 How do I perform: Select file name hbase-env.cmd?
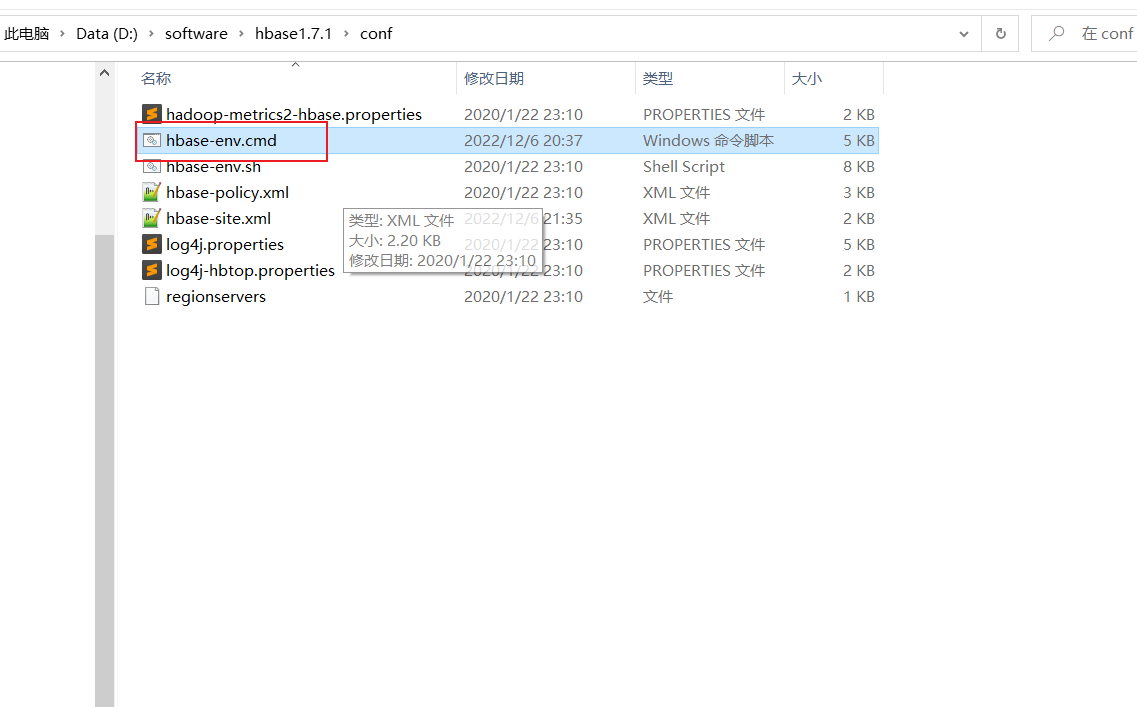(221, 140)
